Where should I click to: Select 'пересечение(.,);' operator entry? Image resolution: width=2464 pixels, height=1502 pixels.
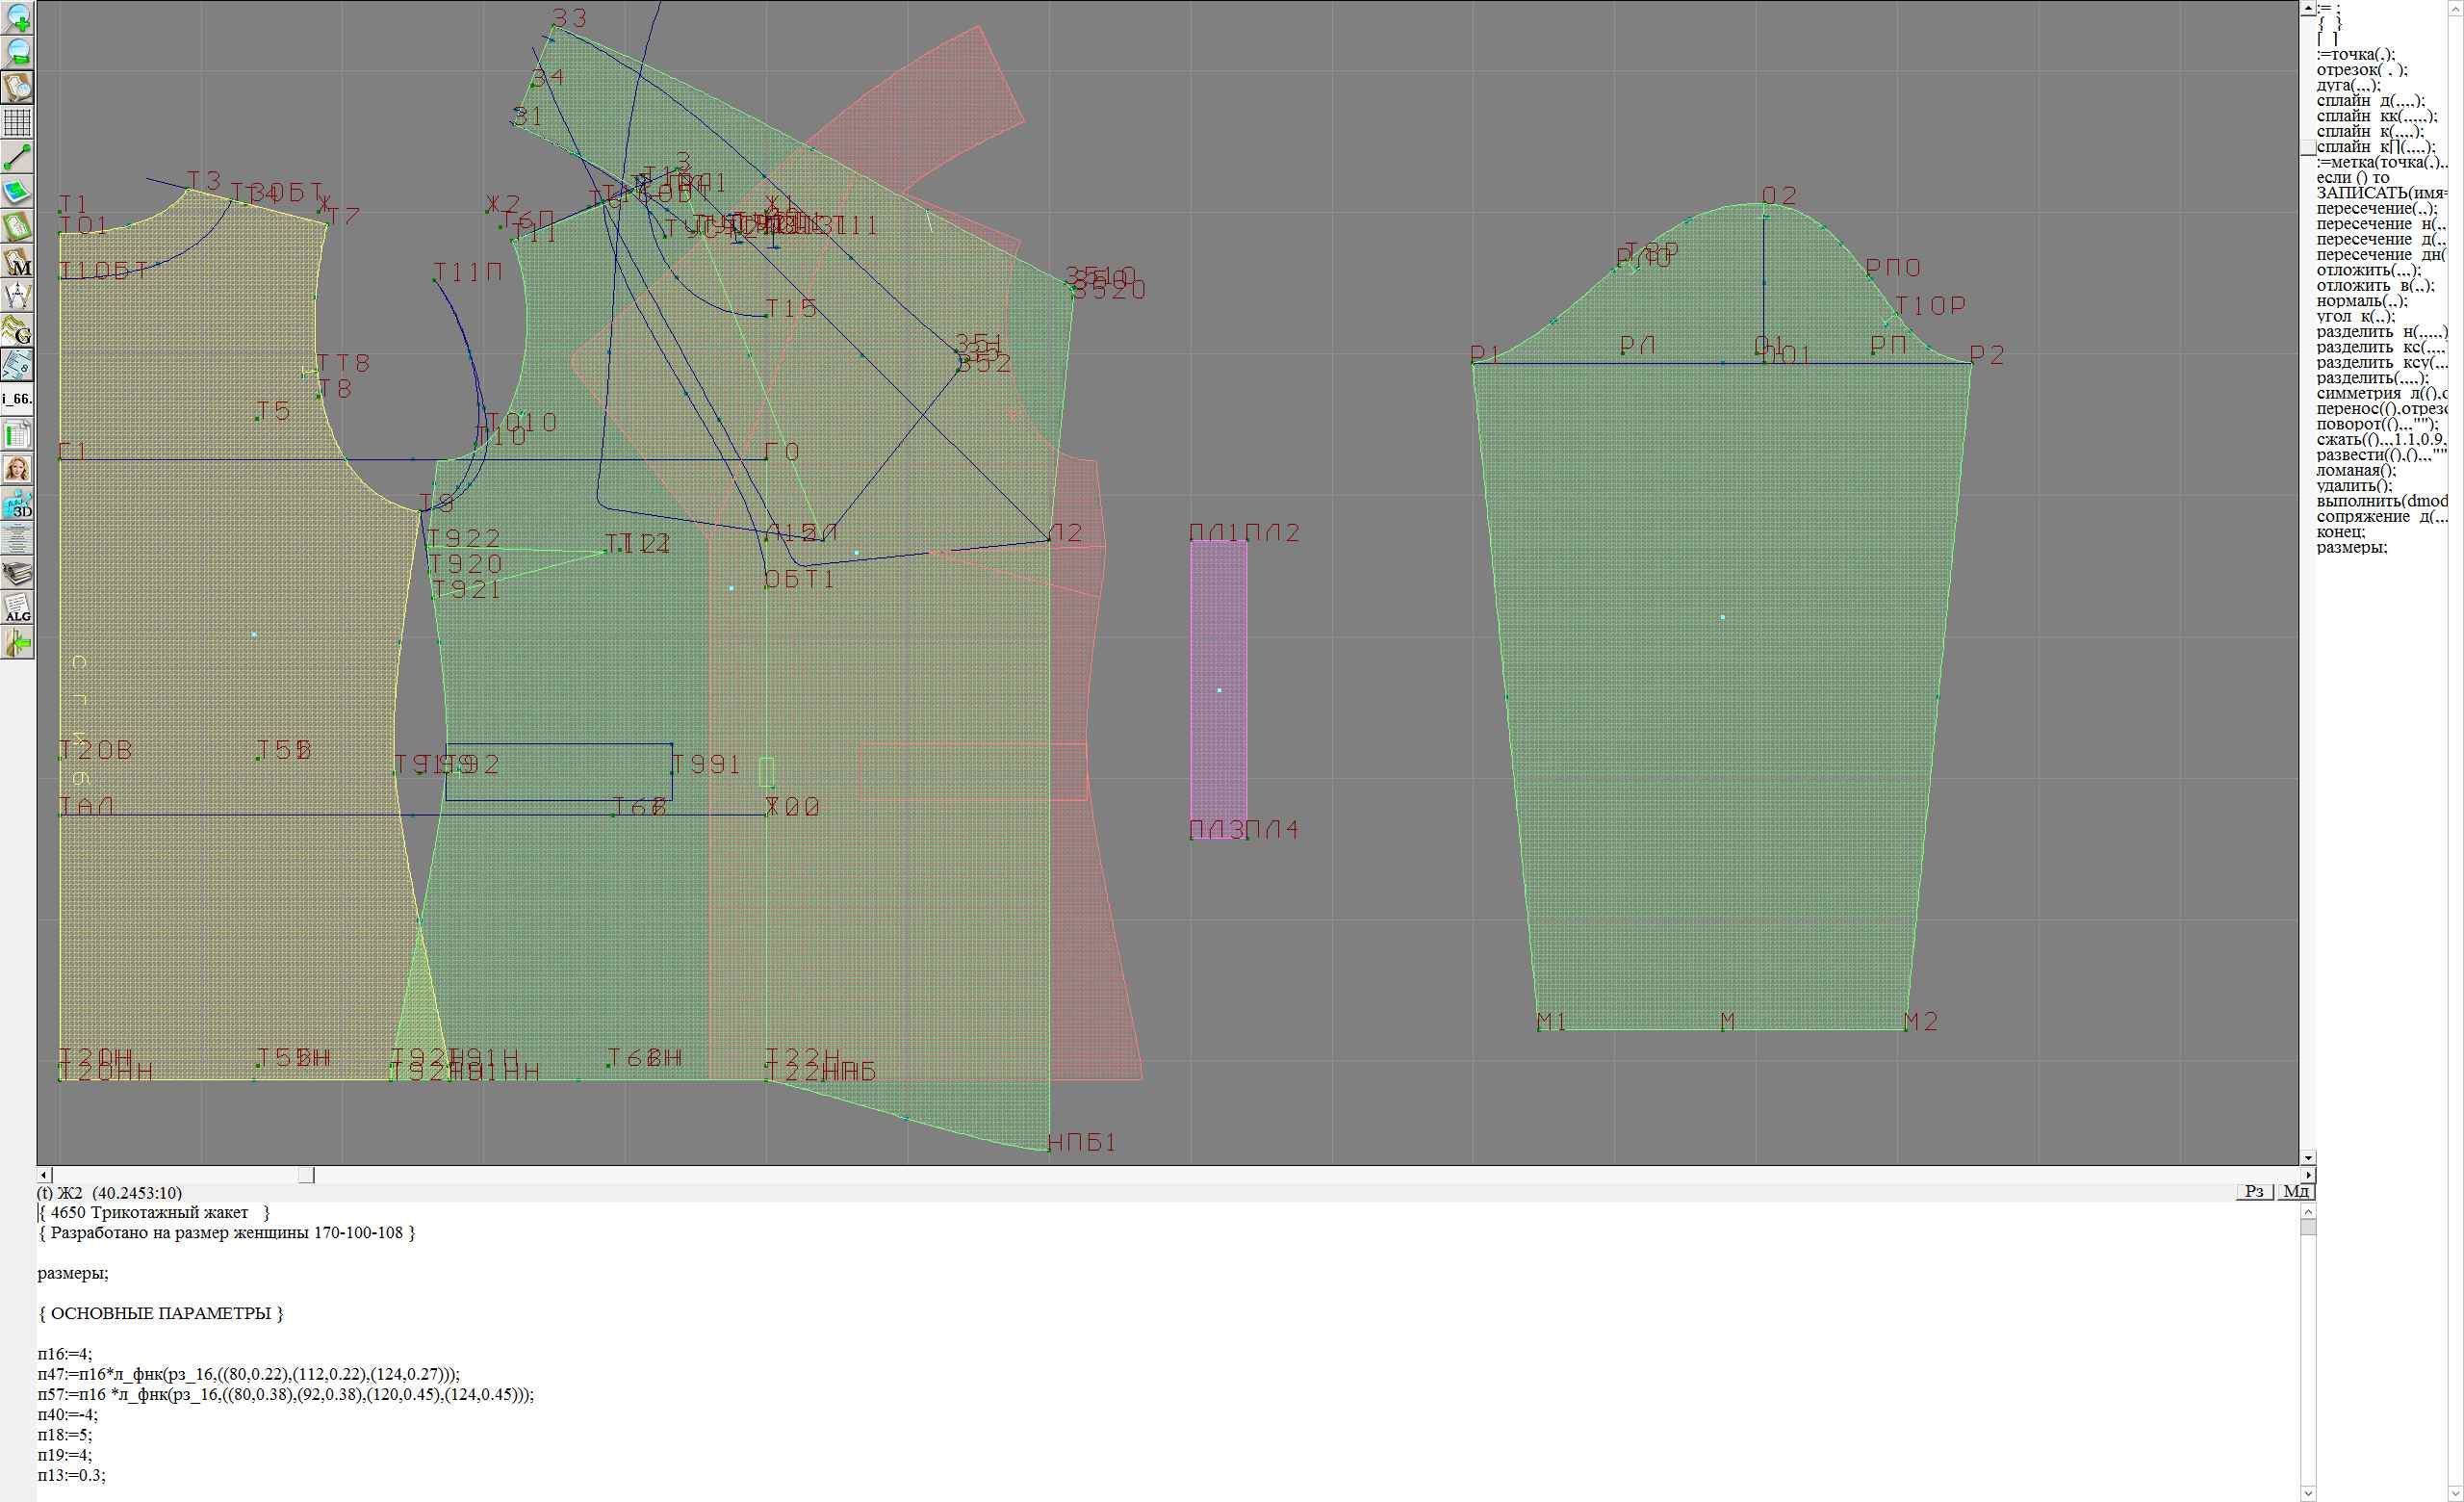[x=2376, y=209]
